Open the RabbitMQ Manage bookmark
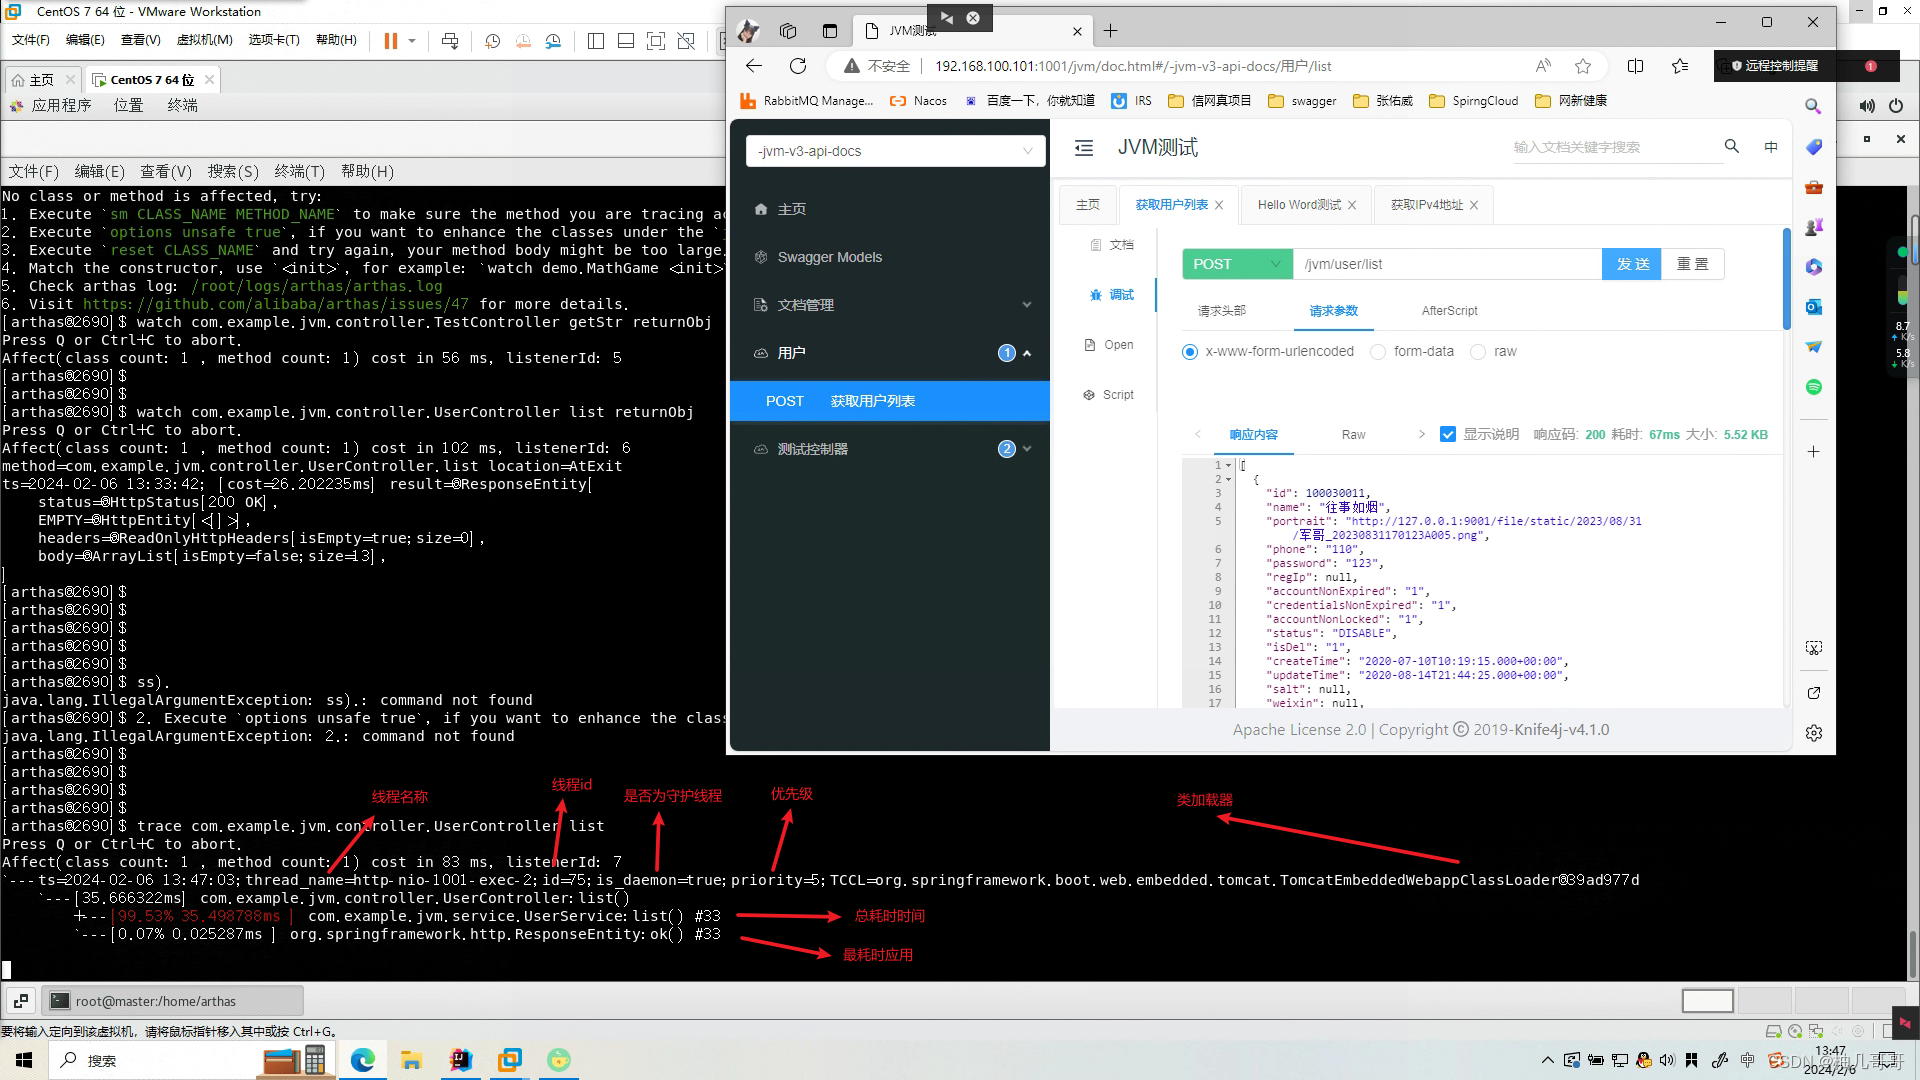The height and width of the screenshot is (1080, 1920). point(806,101)
